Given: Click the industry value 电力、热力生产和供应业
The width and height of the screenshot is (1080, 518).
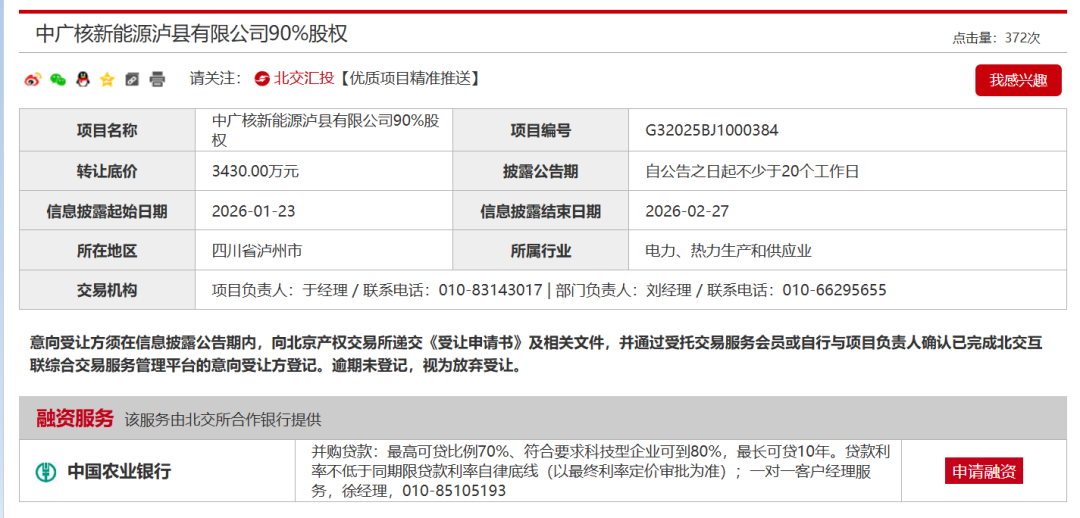Looking at the screenshot, I should [729, 251].
